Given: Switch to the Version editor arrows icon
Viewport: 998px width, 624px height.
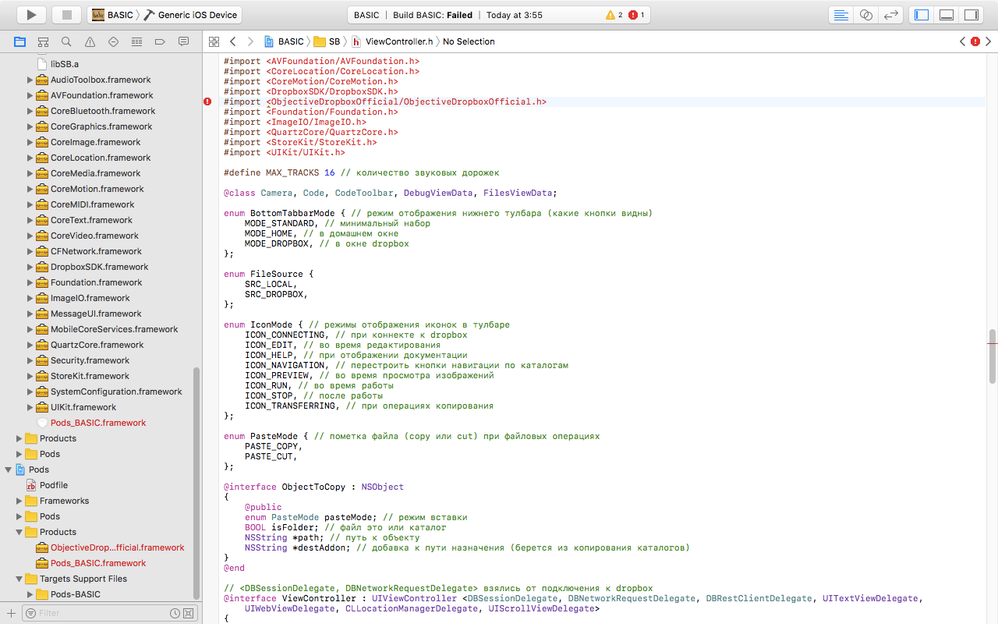Looking at the screenshot, I should tap(890, 15).
